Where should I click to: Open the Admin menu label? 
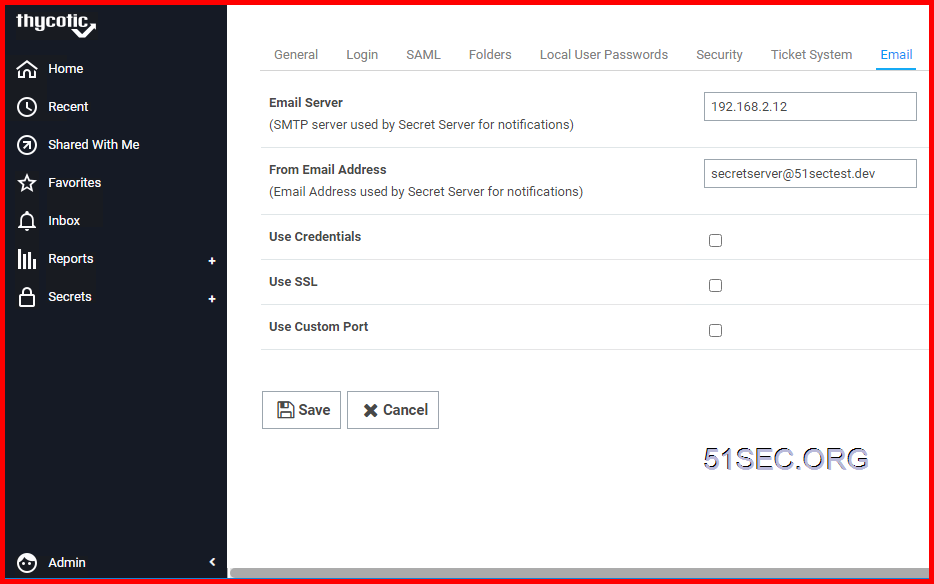(67, 563)
